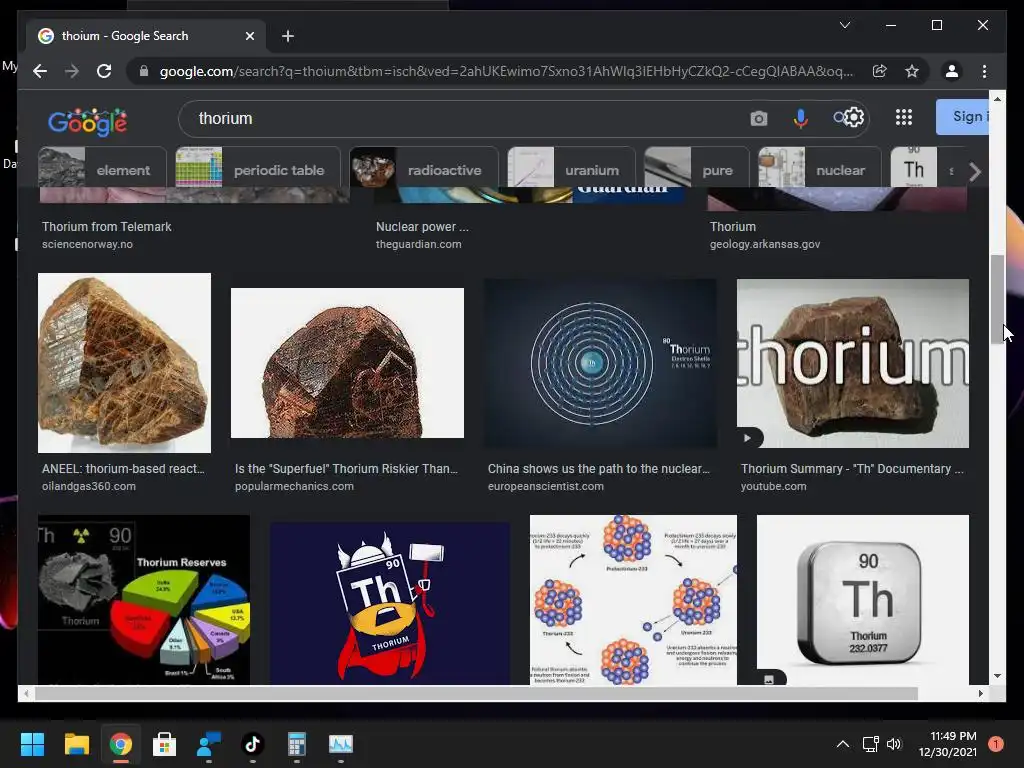
Task: Open the tab search chevron
Action: [844, 25]
